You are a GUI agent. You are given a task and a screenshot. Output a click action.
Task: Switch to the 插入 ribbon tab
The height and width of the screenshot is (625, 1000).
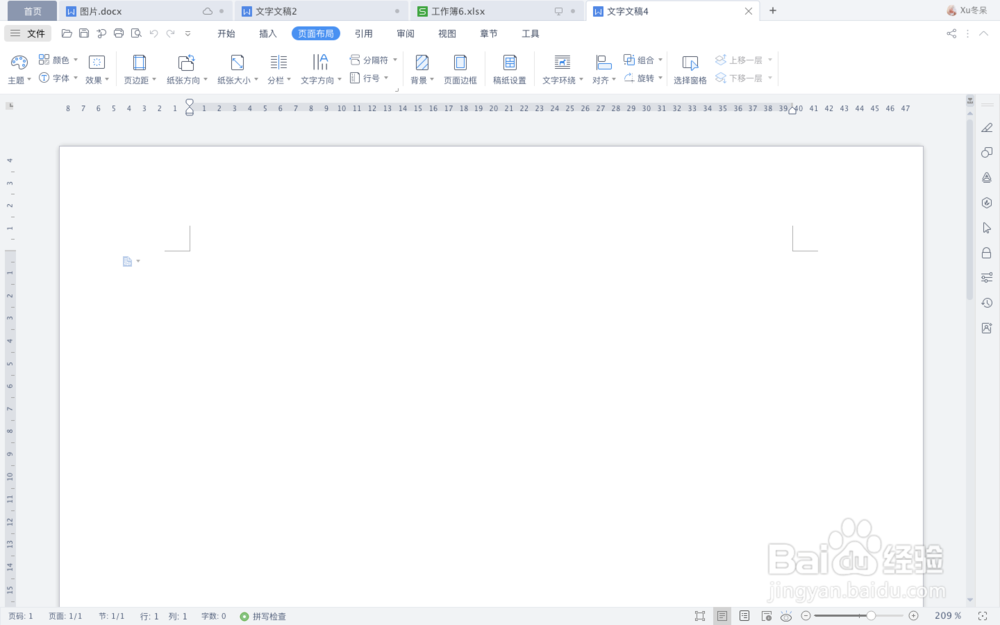[268, 33]
